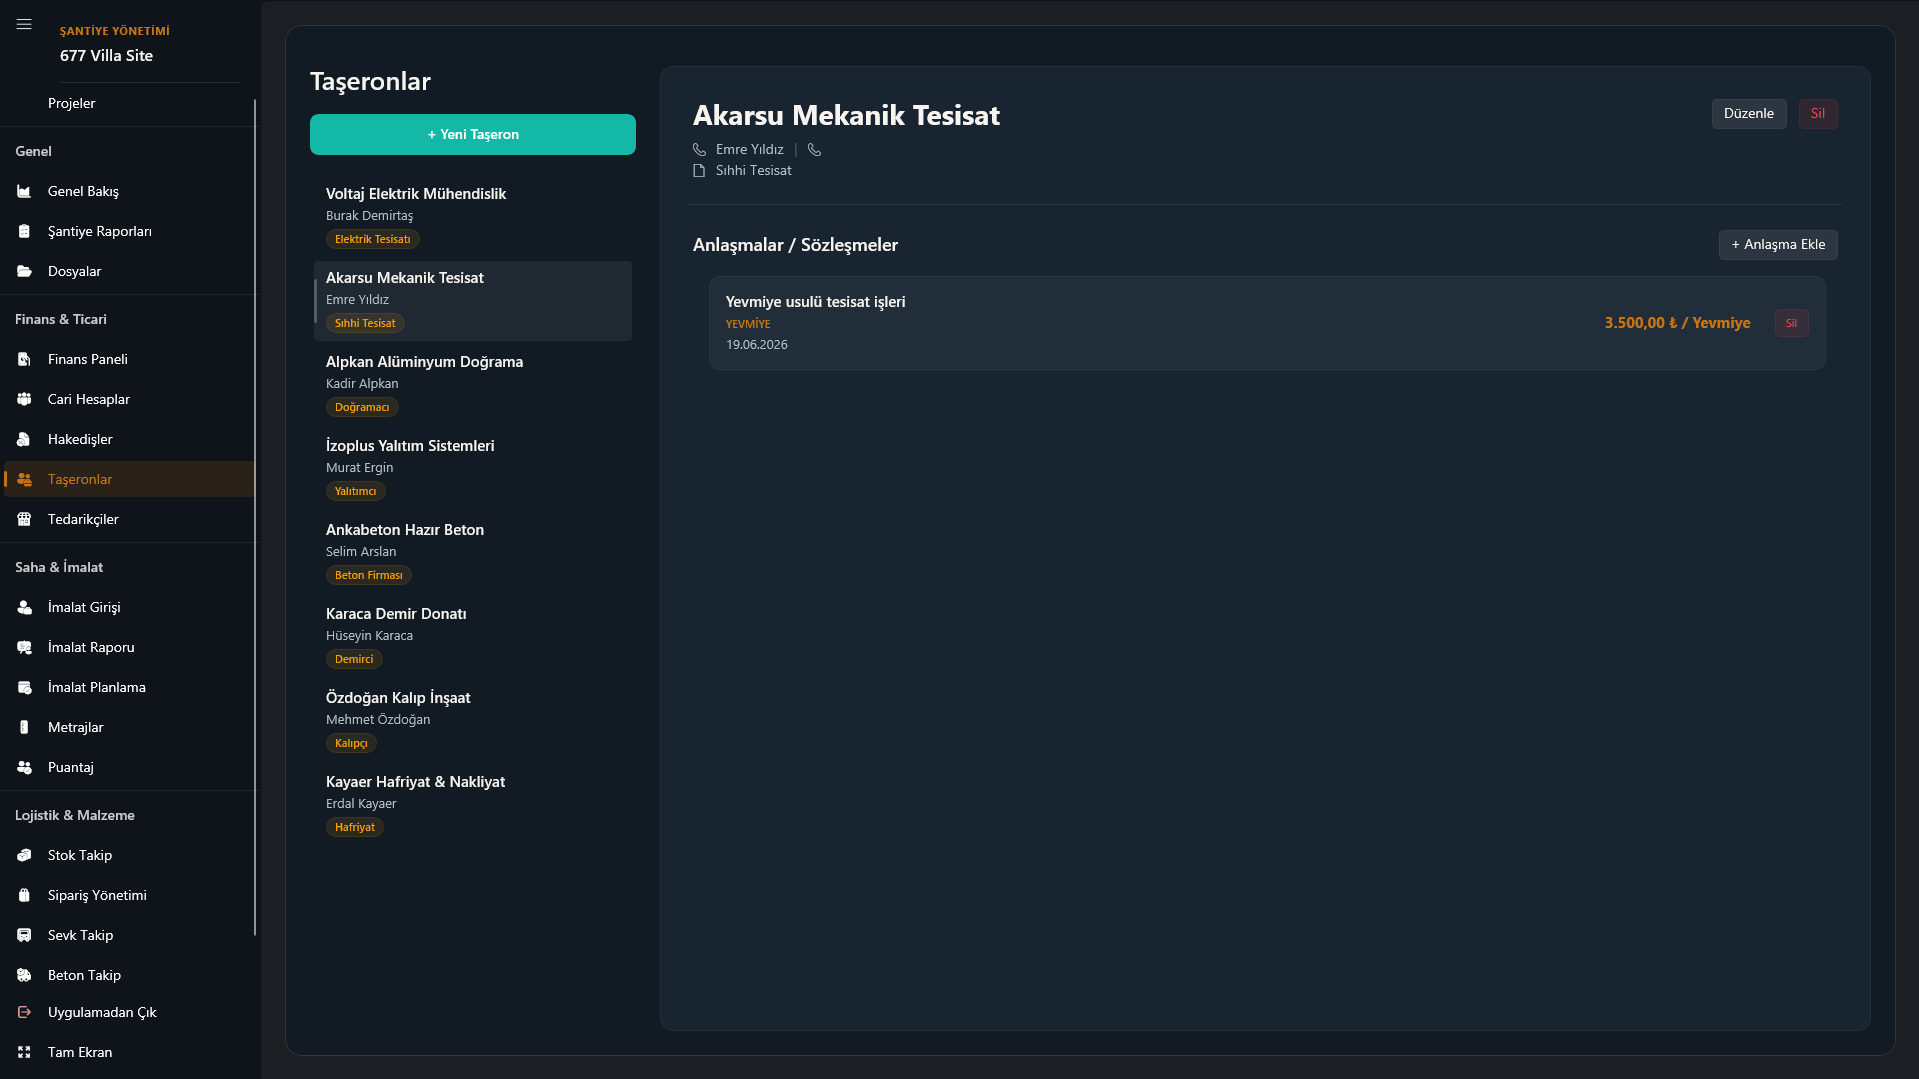Viewport: 1919px width, 1079px height.
Task: Toggle the hamburger menu icon
Action: [24, 24]
